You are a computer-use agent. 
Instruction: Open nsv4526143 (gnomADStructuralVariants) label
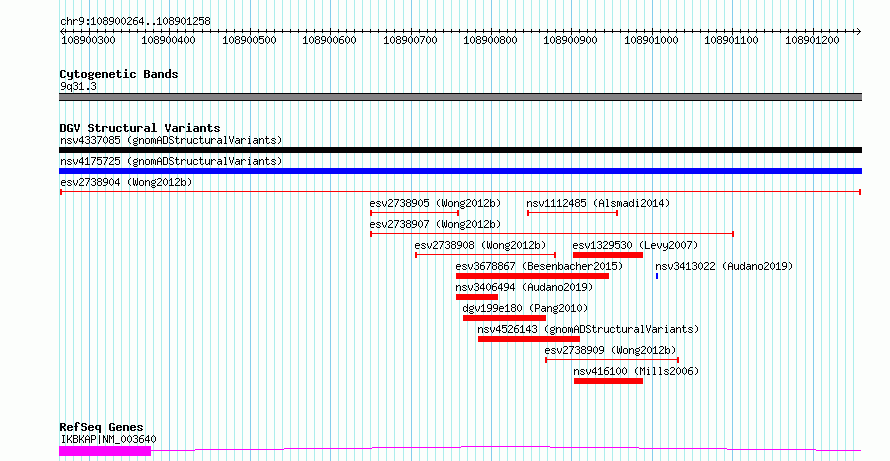(588, 329)
